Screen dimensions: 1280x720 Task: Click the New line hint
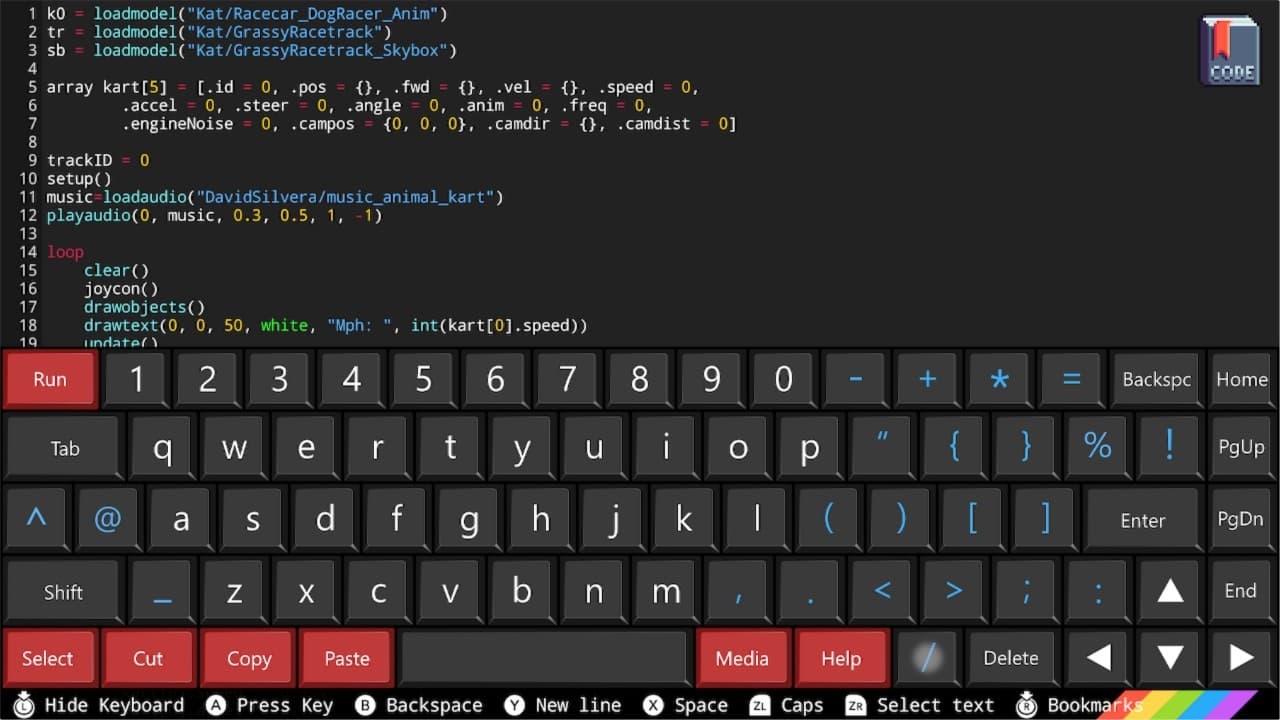click(562, 705)
